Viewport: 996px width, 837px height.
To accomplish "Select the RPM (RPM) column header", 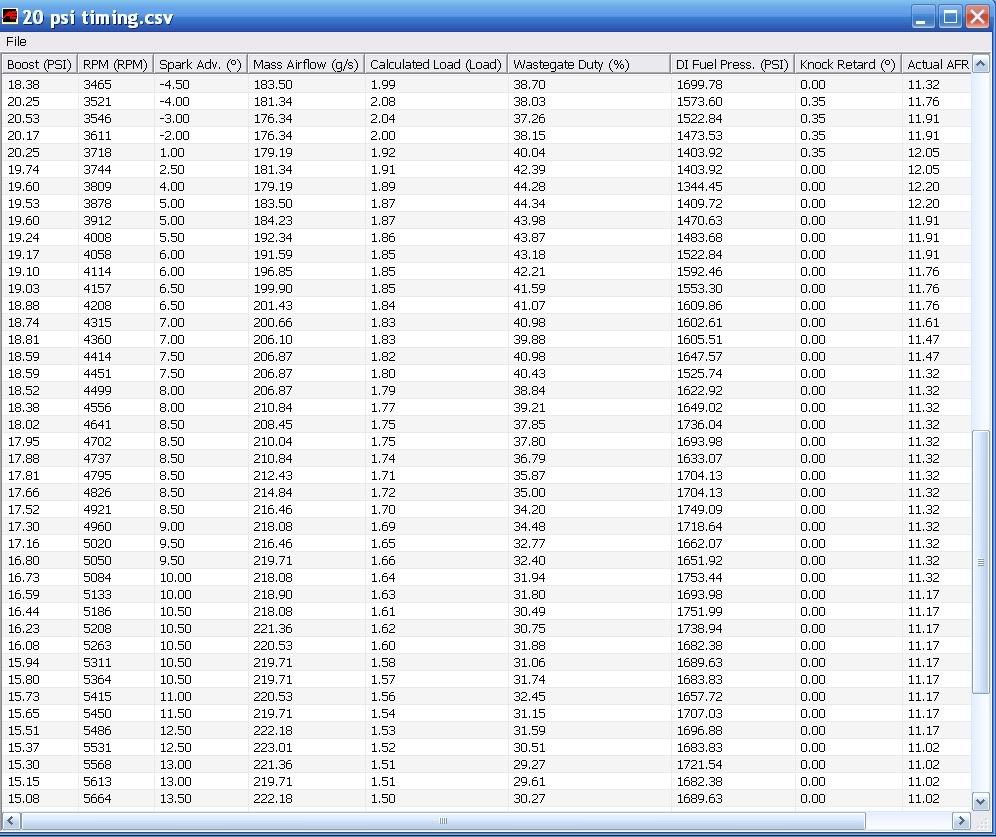I will click(115, 64).
